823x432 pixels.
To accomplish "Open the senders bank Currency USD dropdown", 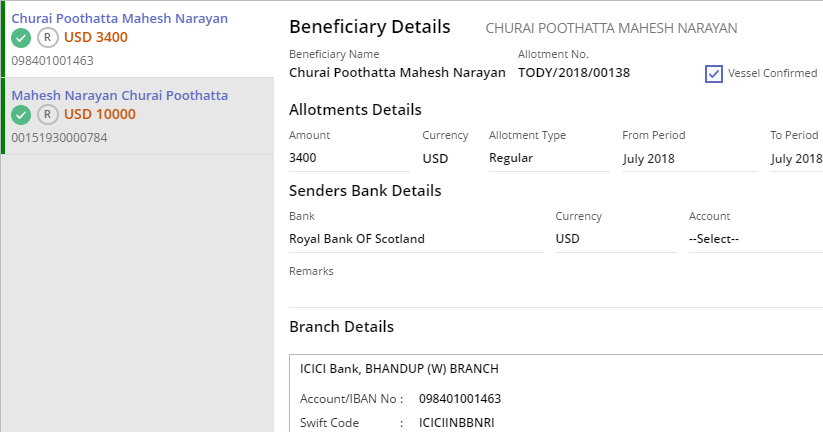I will click(x=616, y=239).
